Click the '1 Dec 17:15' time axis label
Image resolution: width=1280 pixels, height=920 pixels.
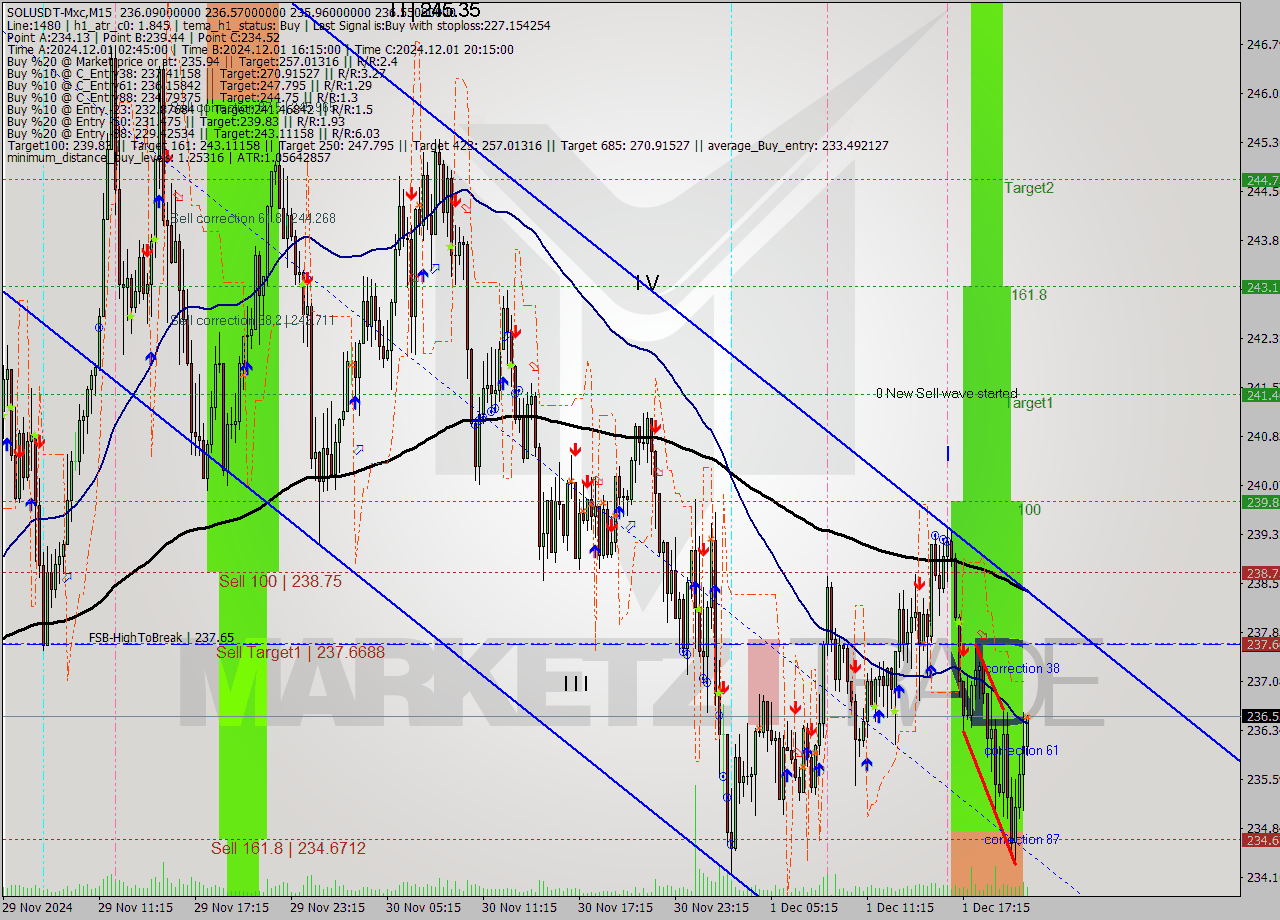pyautogui.click(x=996, y=908)
